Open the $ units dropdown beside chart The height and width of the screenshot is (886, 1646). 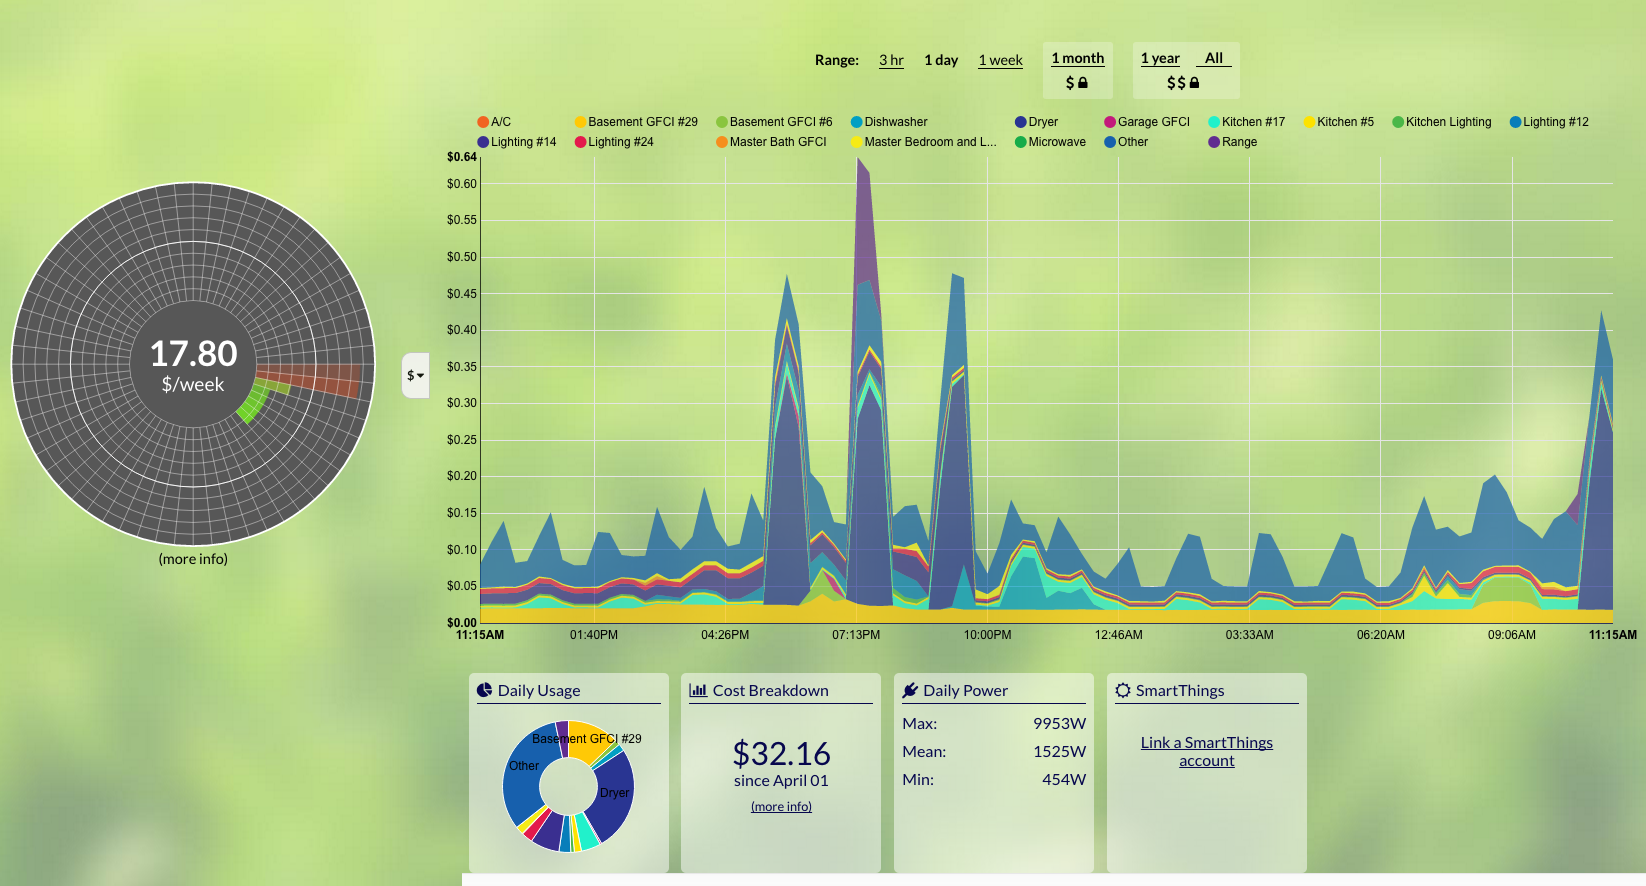point(415,376)
